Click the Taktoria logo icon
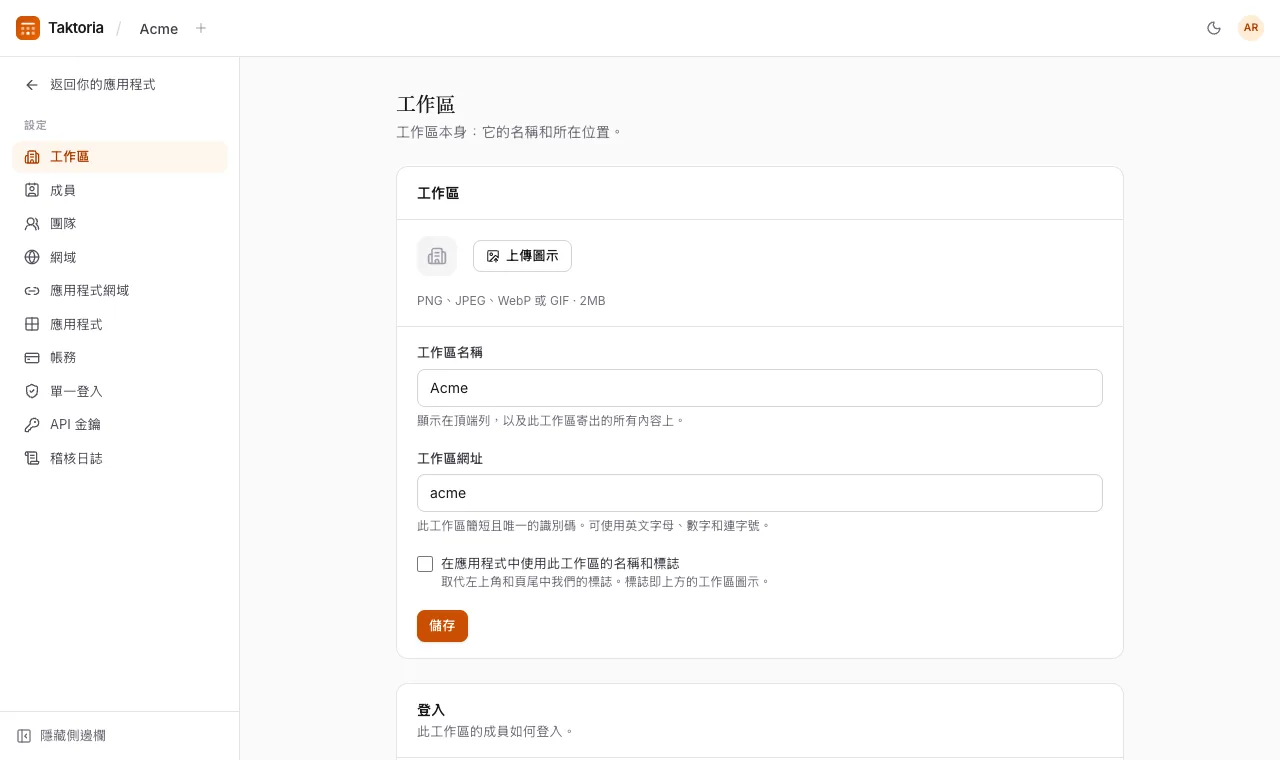The width and height of the screenshot is (1280, 760). click(28, 28)
